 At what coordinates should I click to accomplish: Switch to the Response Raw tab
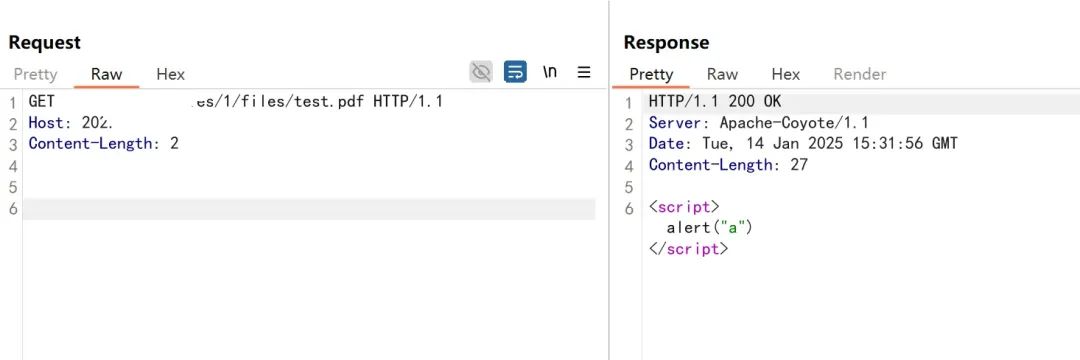pos(723,74)
